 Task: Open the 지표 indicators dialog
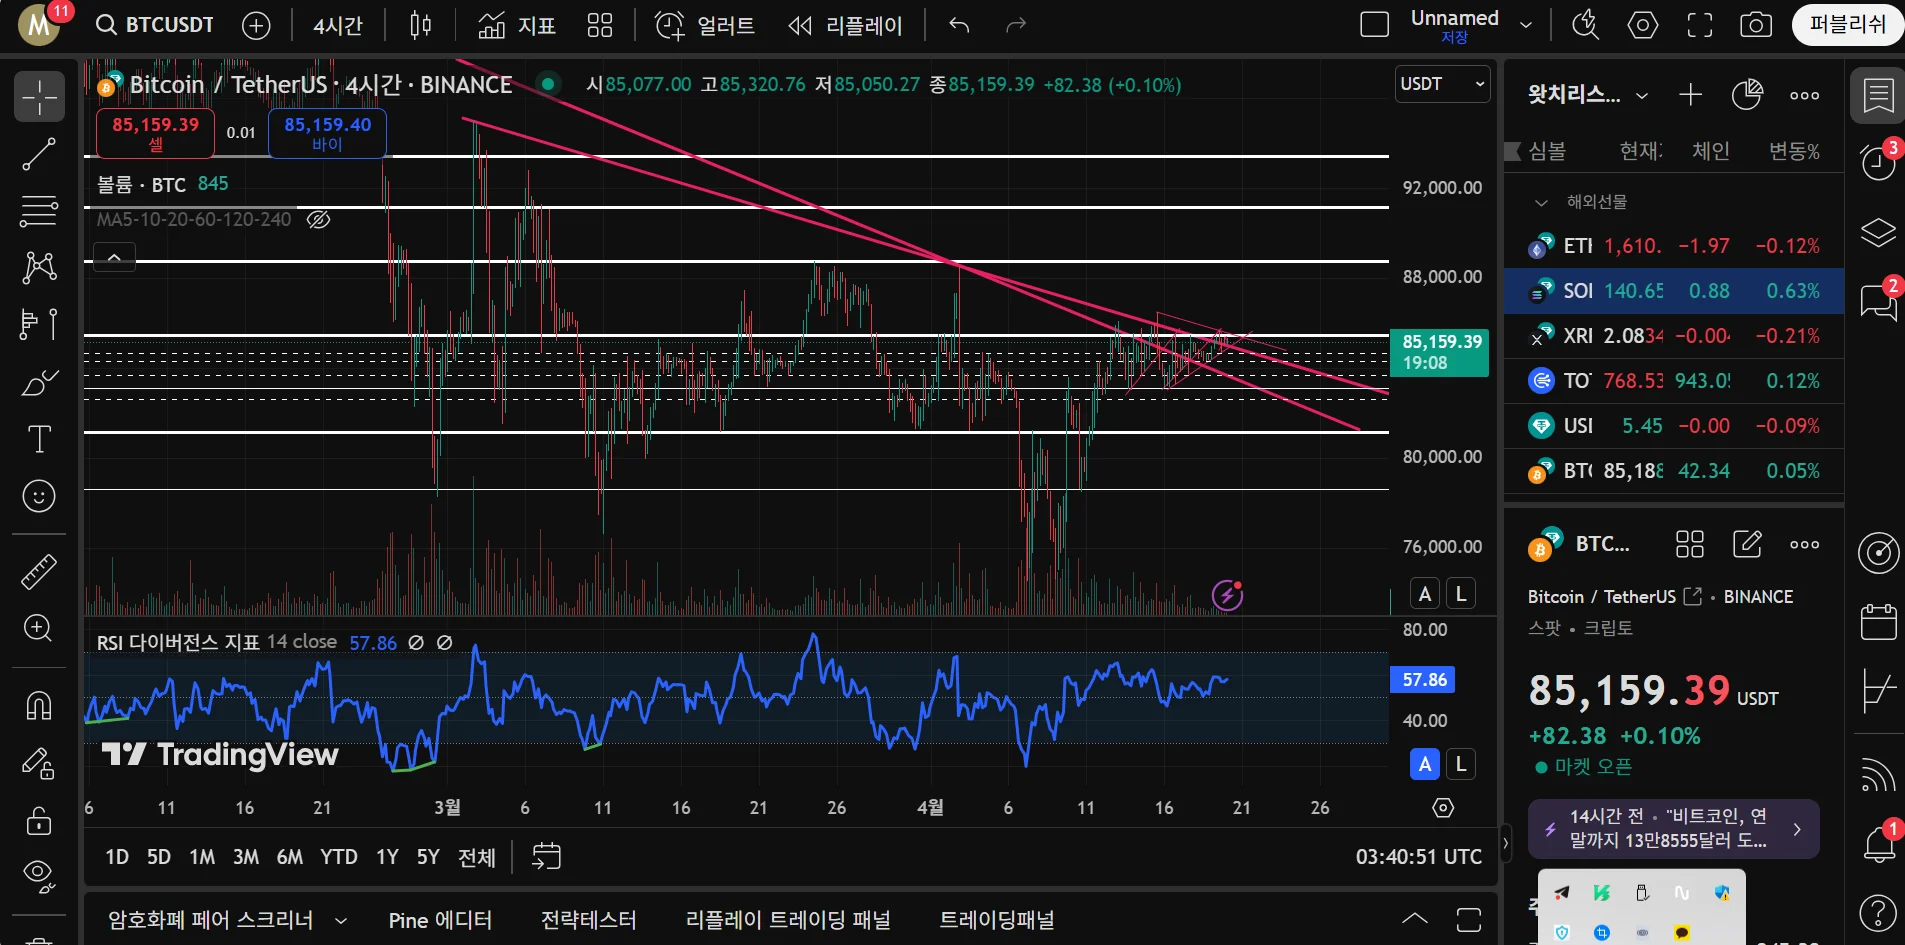517,25
